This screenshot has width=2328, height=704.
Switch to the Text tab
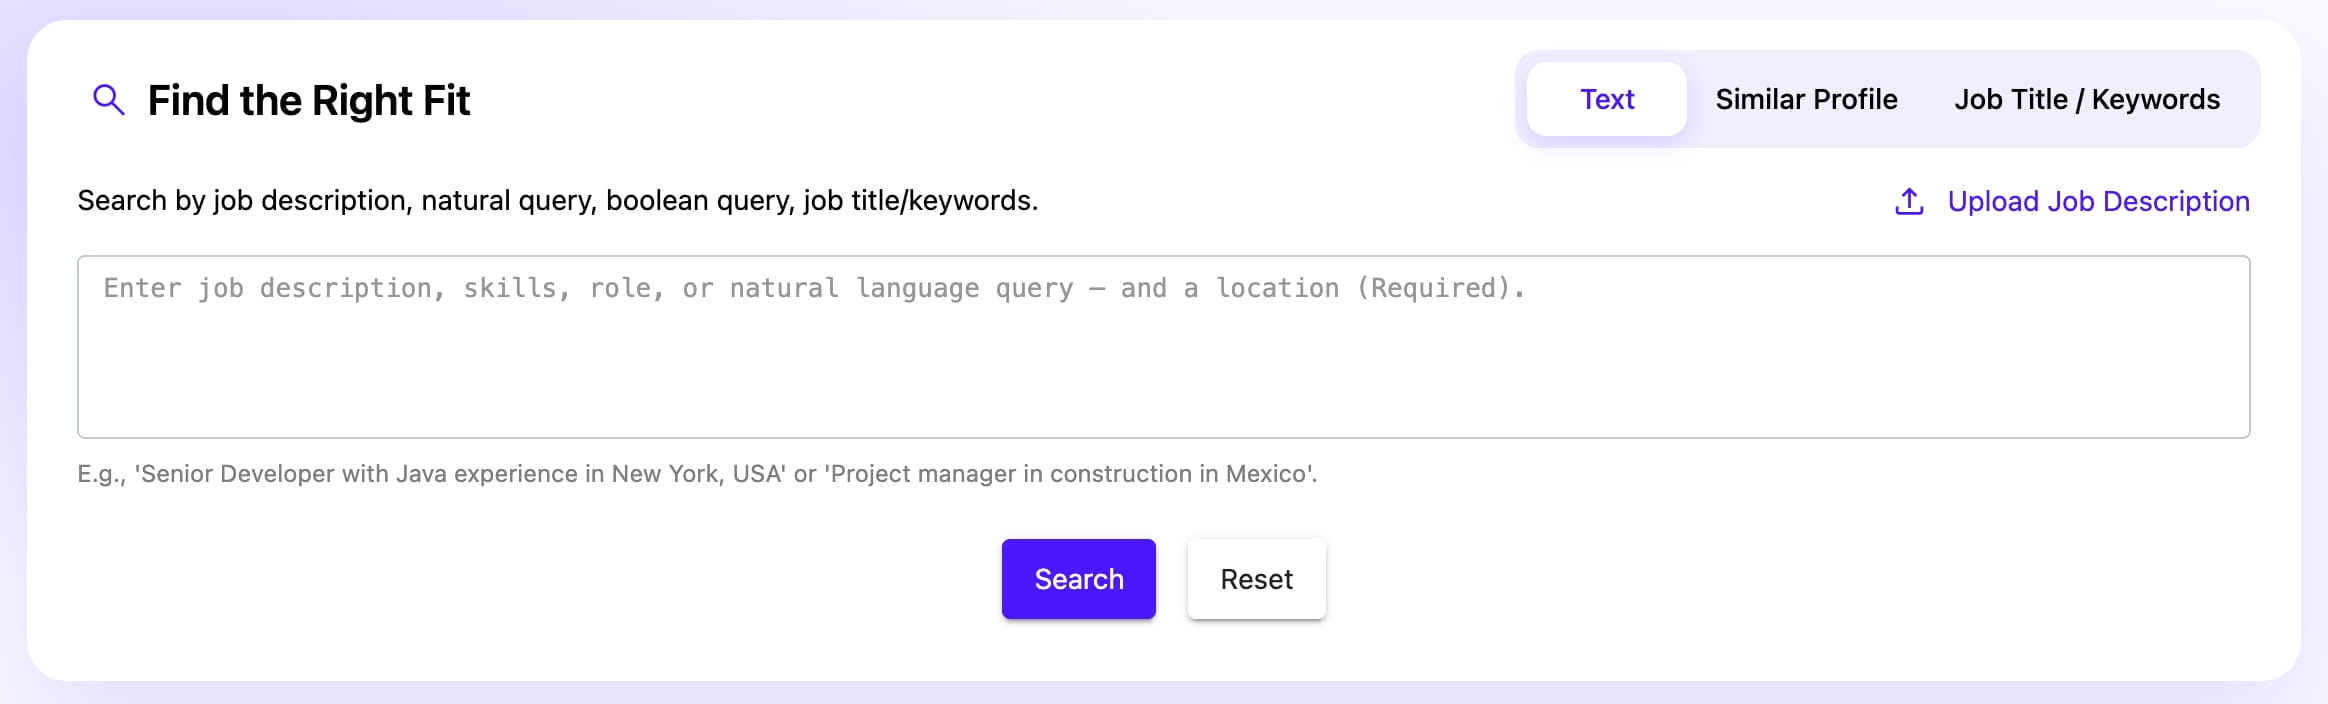click(1606, 99)
